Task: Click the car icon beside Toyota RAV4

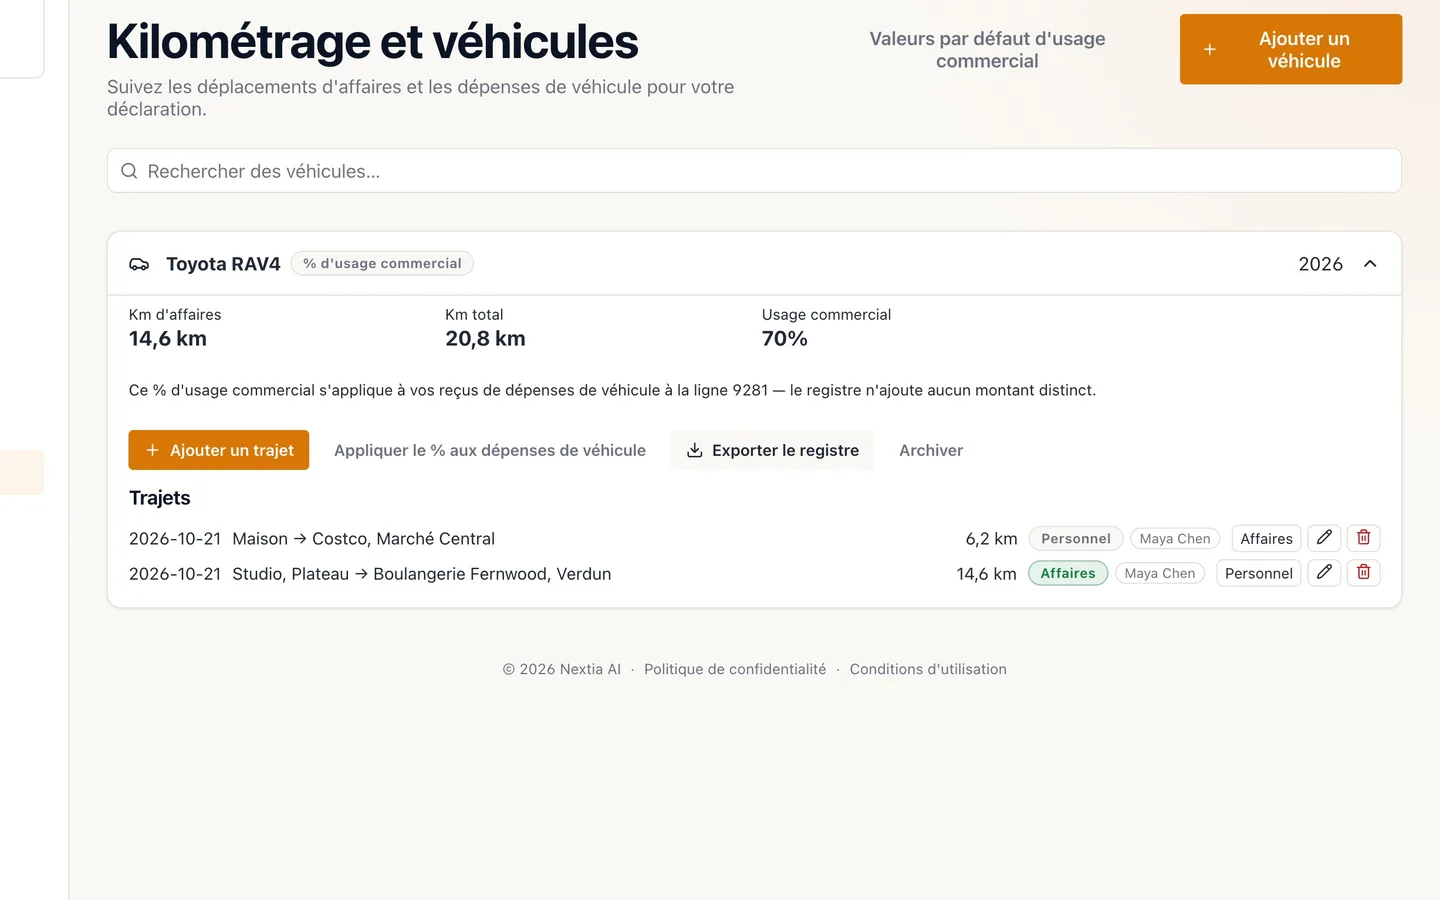Action: pos(139,264)
